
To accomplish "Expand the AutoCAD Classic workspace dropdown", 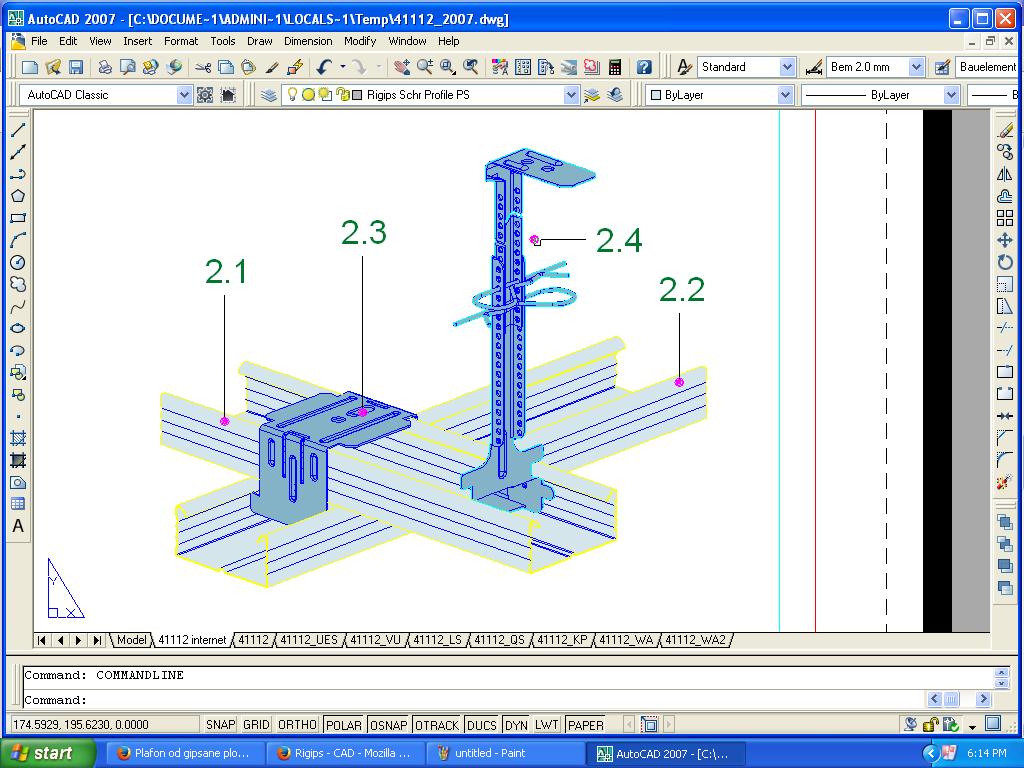I will pyautogui.click(x=184, y=95).
